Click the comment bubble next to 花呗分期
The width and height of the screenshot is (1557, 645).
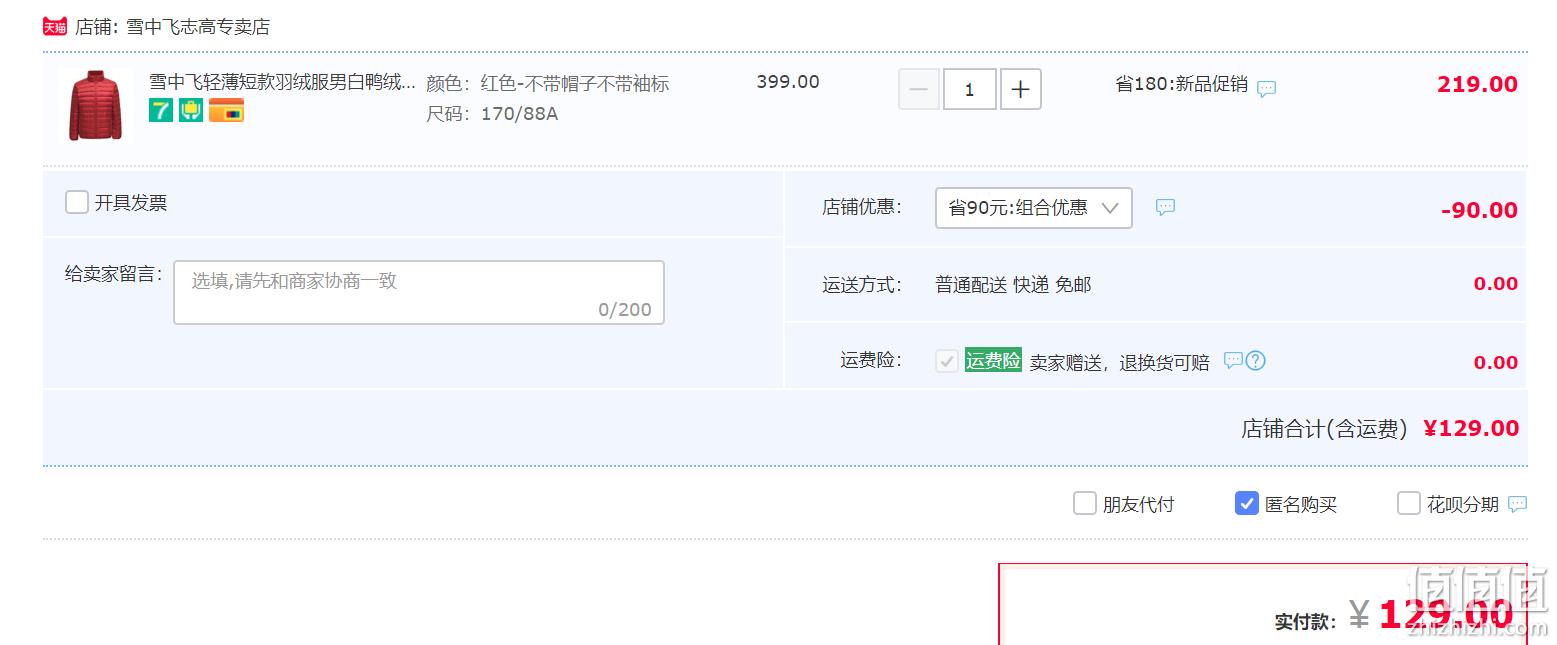click(1517, 504)
